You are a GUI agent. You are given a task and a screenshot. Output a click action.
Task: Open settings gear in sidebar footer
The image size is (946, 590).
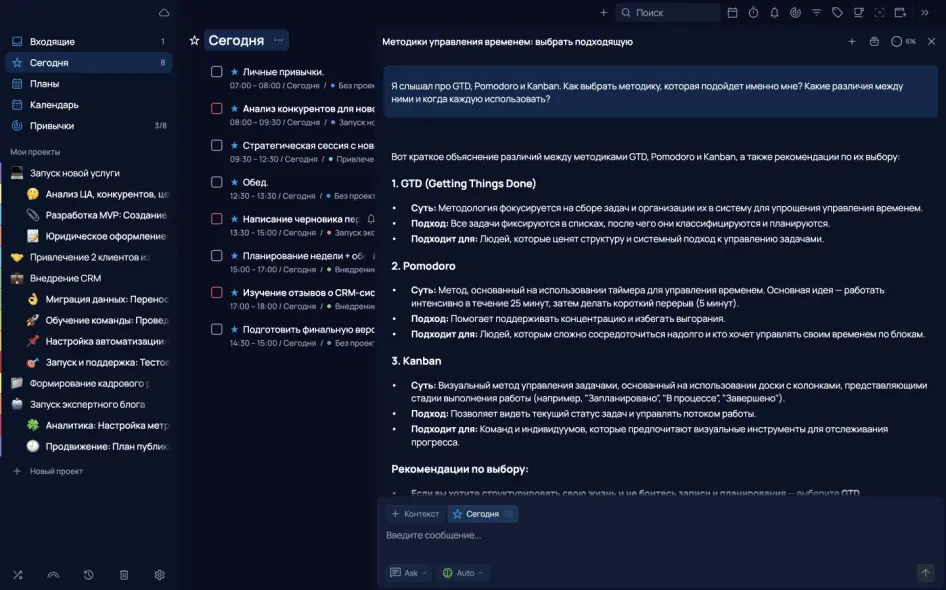tap(159, 575)
